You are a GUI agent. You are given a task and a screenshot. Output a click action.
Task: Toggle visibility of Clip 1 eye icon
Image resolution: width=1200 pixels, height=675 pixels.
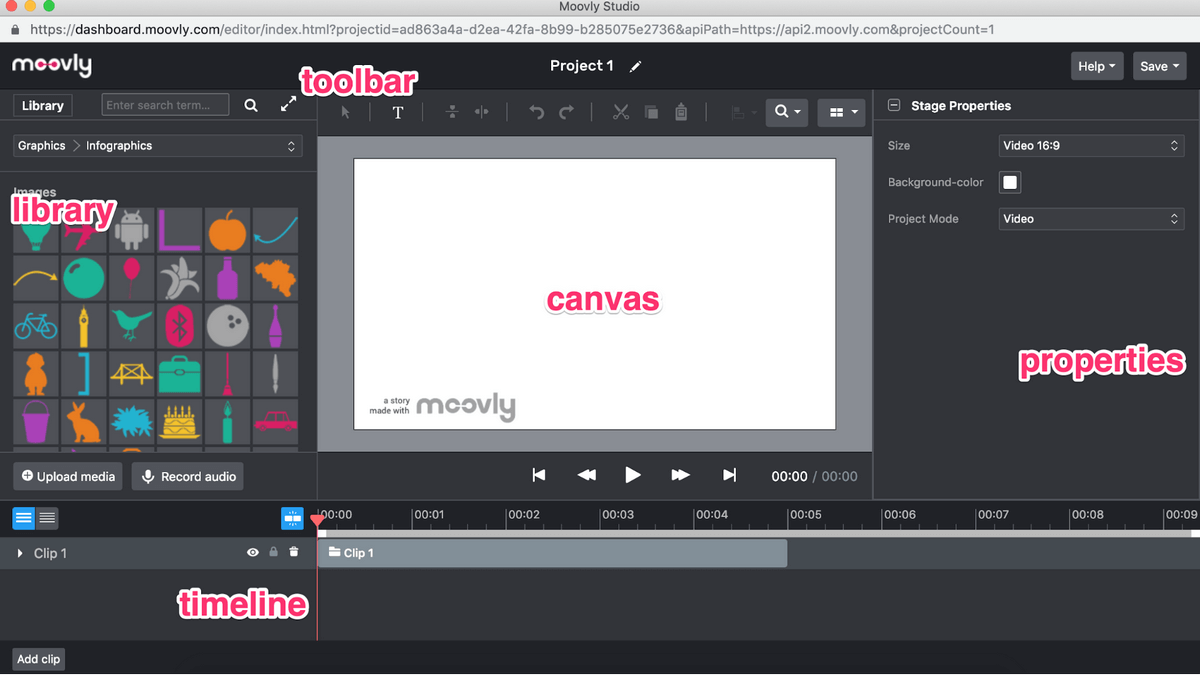(x=253, y=552)
